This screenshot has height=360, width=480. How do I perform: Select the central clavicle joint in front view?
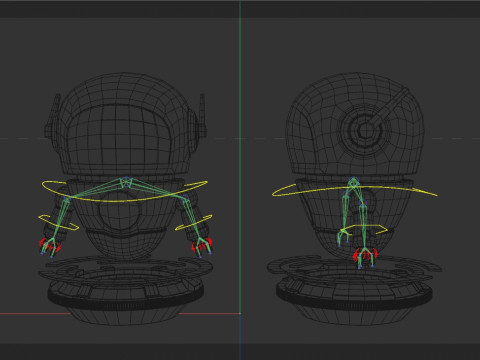point(126,181)
